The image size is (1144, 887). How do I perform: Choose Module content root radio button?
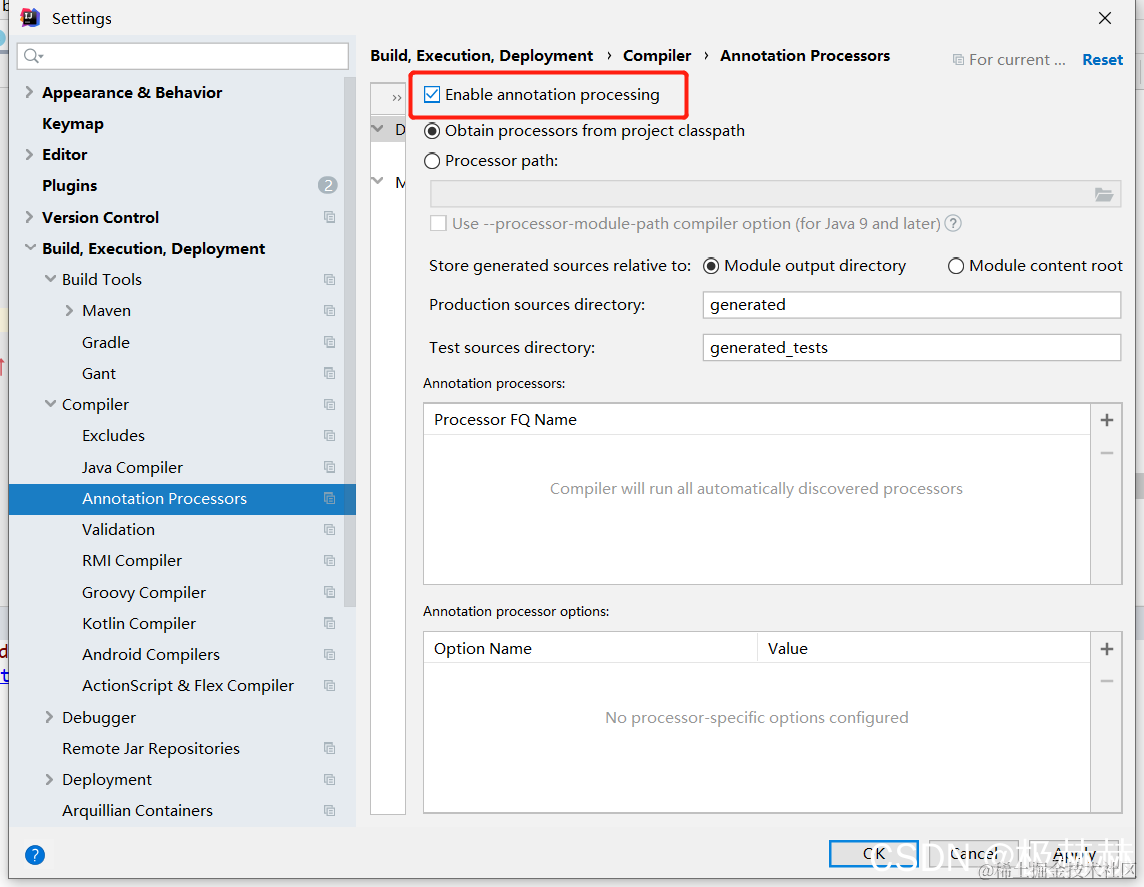point(956,266)
